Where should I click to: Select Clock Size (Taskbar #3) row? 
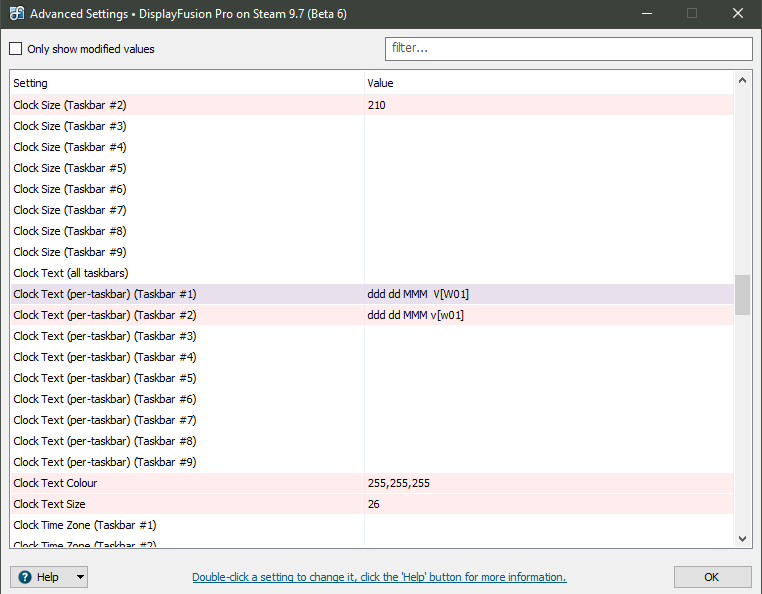(x=372, y=126)
